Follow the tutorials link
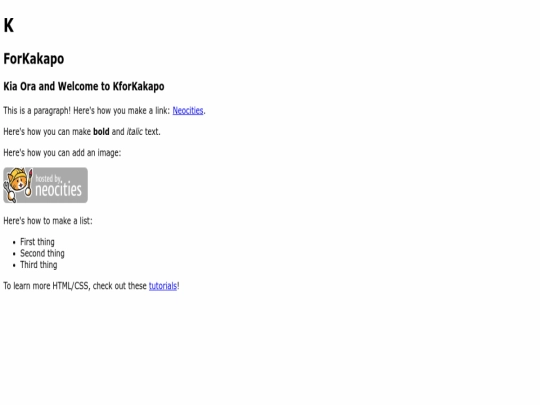 click(x=163, y=286)
